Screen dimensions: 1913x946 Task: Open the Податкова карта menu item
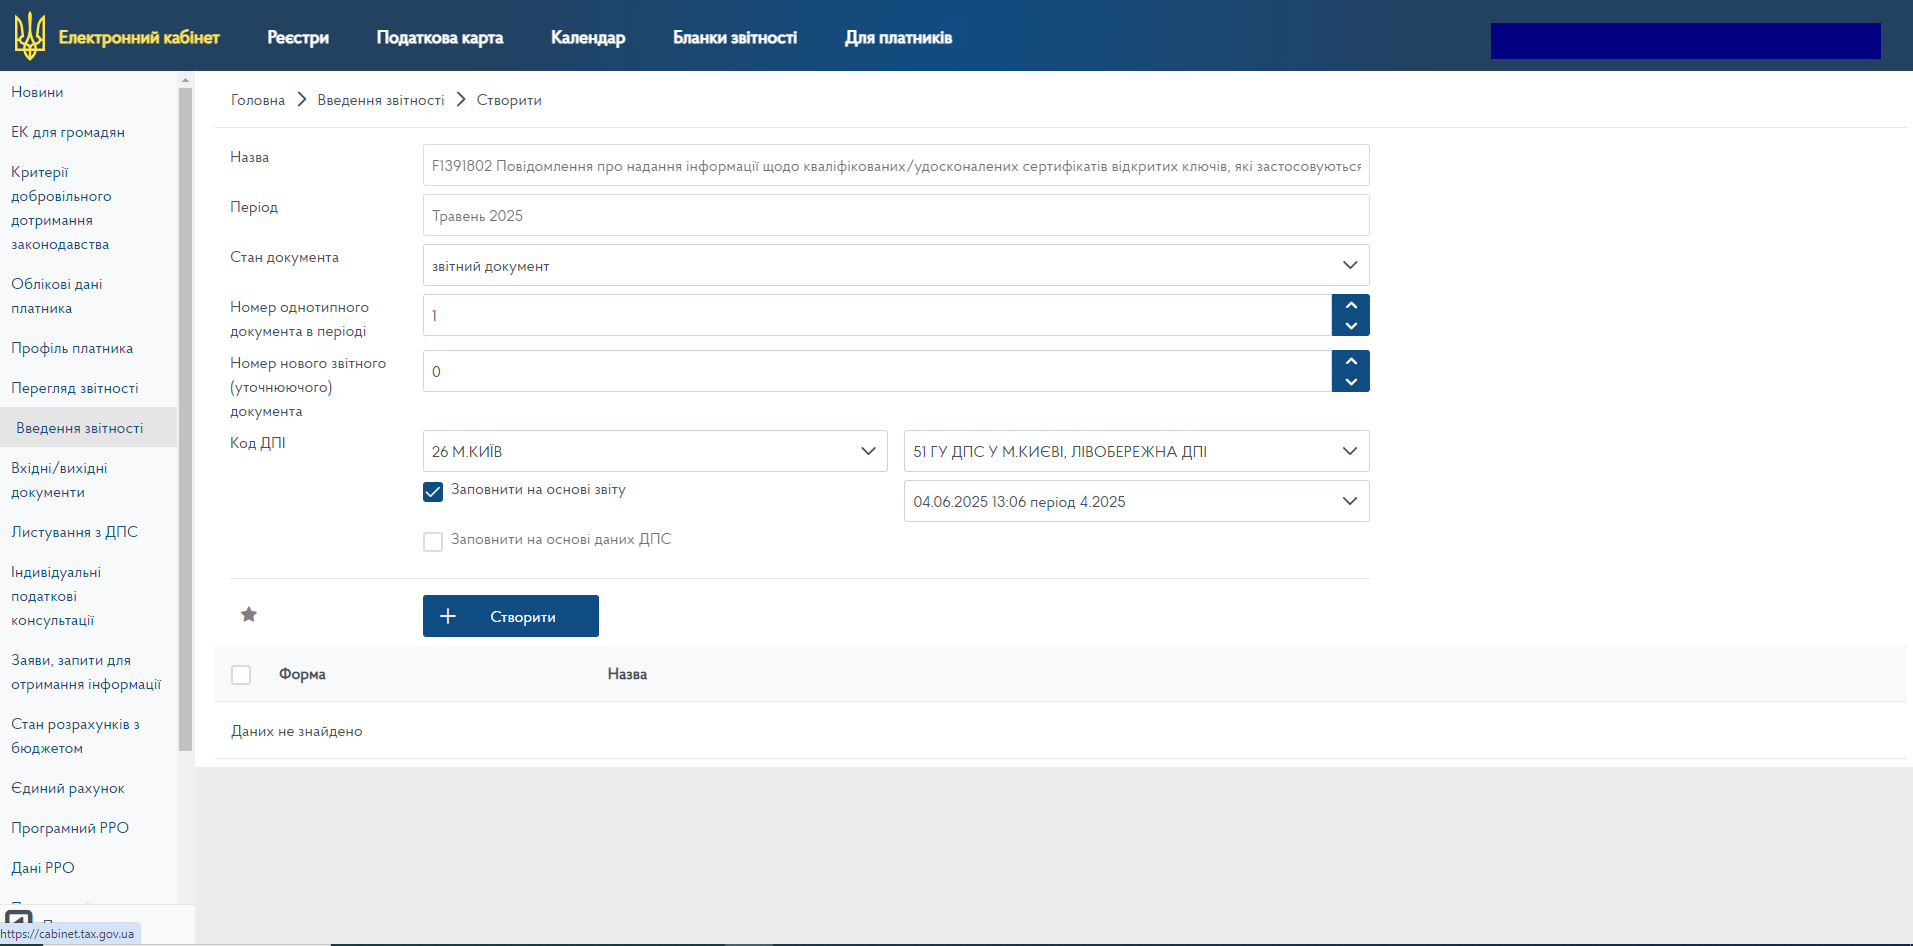[439, 38]
